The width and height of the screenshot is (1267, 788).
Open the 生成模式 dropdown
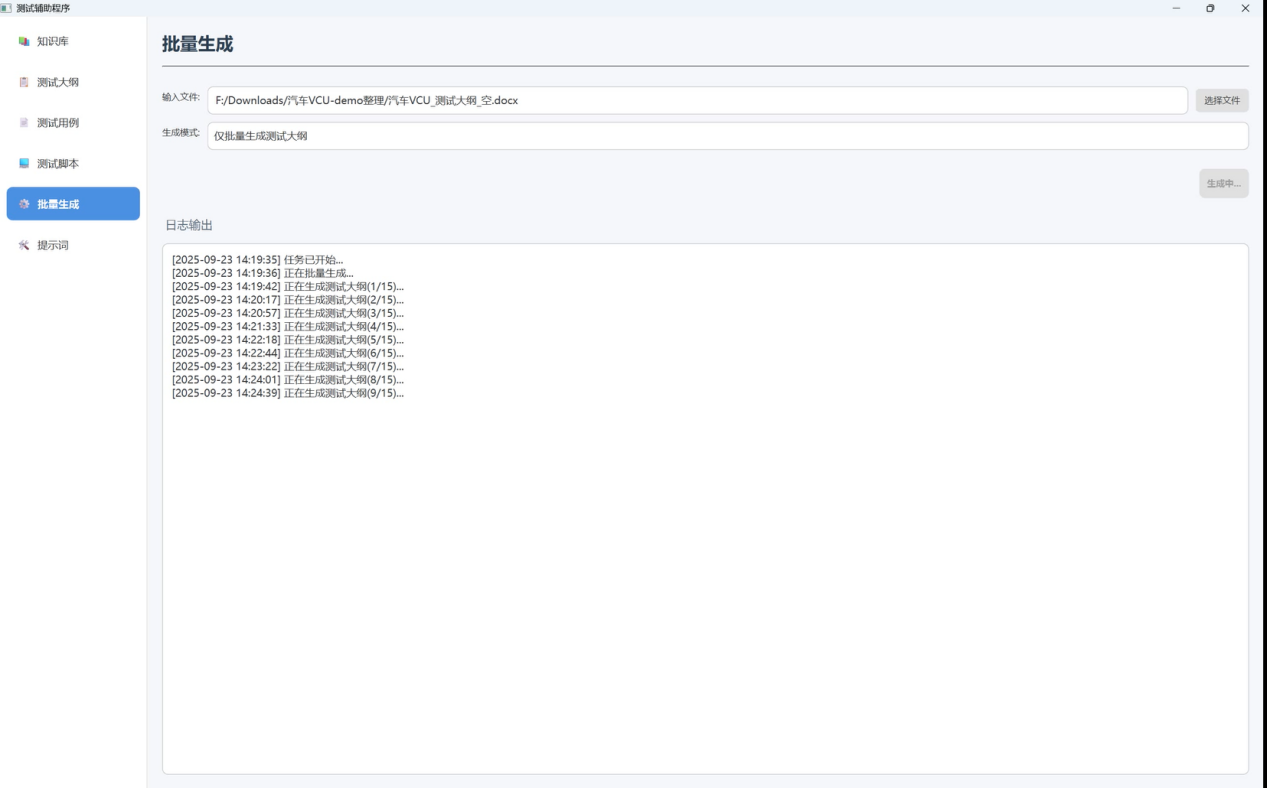click(x=727, y=136)
